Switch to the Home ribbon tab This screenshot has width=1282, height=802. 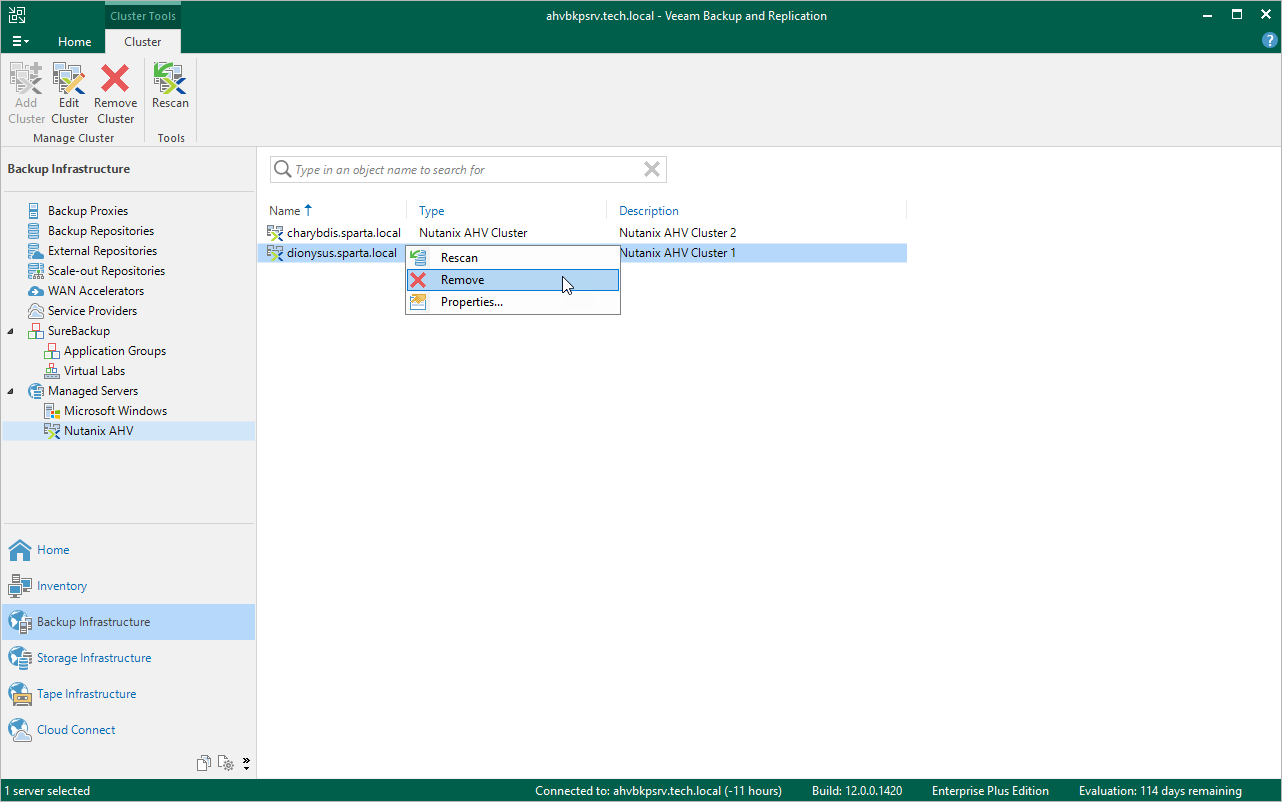tap(75, 42)
